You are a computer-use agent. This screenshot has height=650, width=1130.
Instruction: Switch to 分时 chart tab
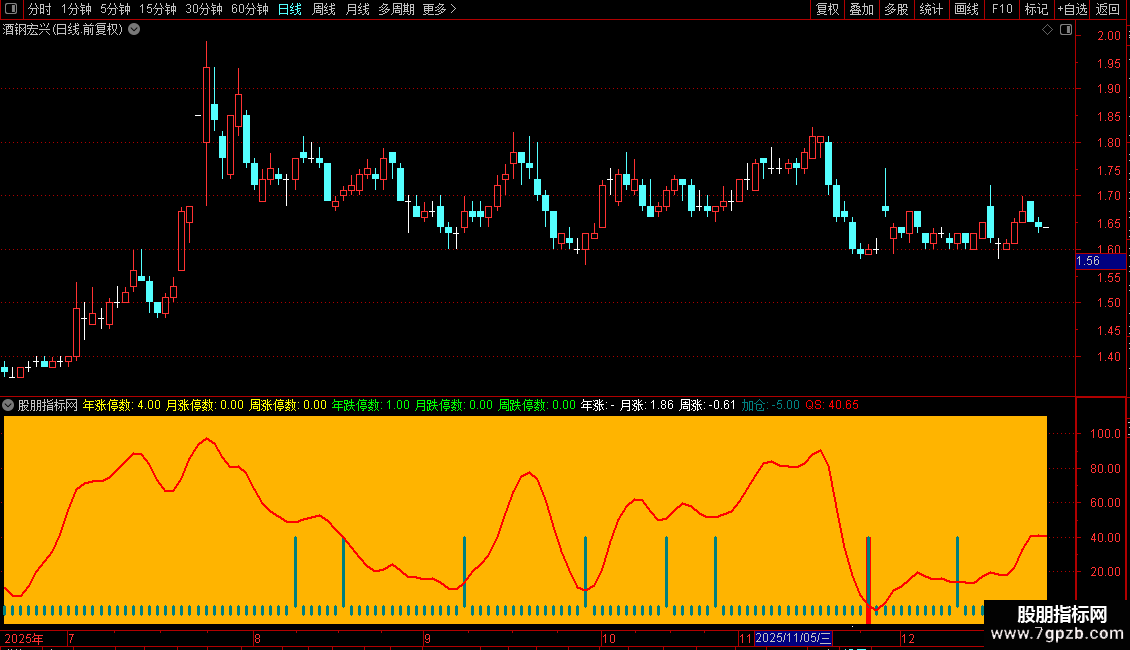(x=40, y=9)
